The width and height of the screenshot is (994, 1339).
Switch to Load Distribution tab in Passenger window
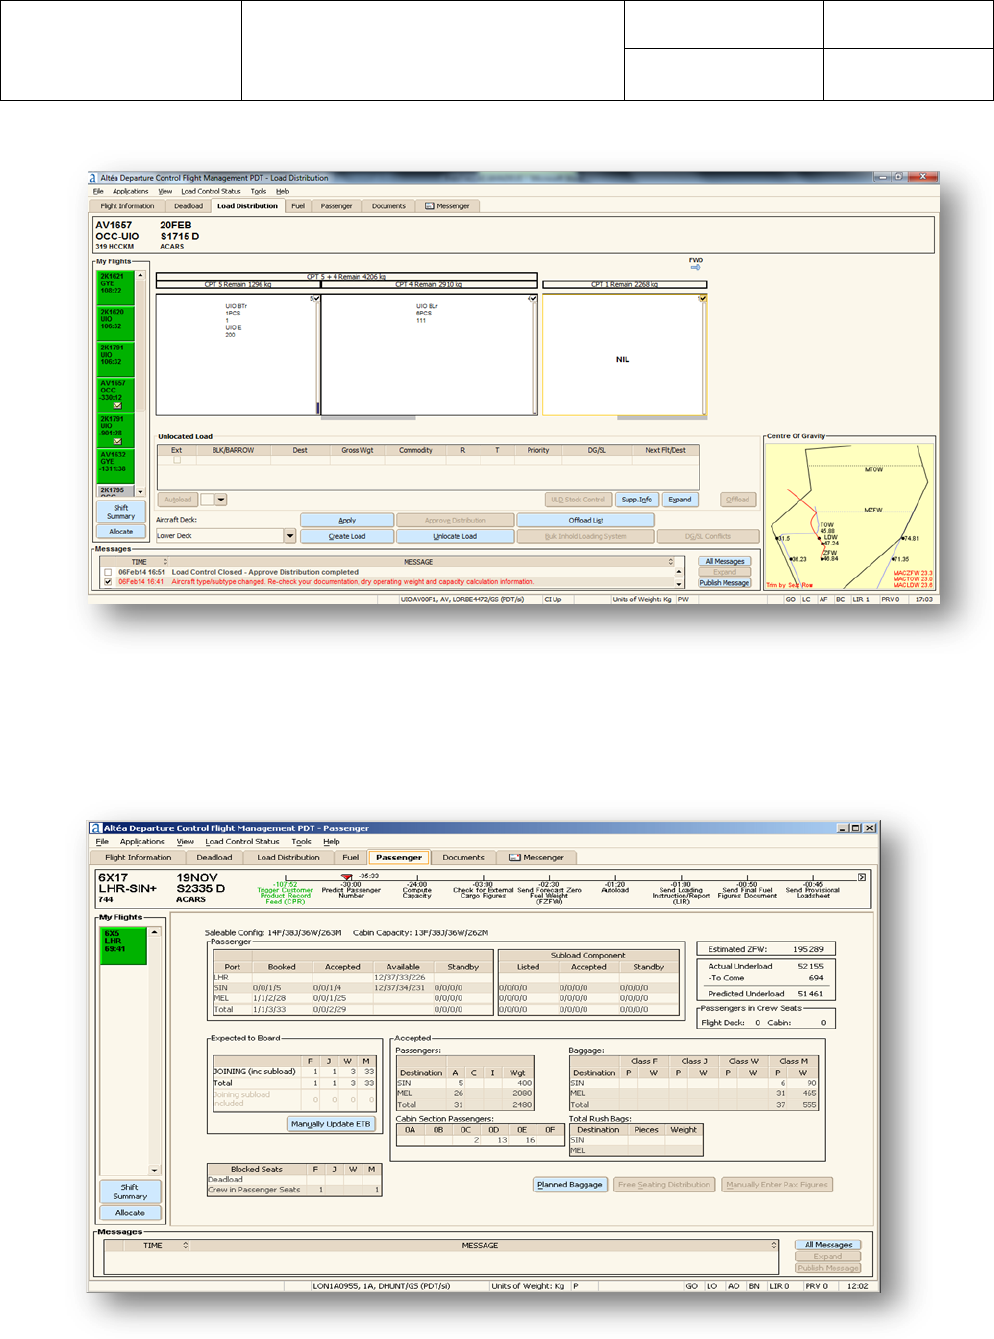tap(288, 857)
